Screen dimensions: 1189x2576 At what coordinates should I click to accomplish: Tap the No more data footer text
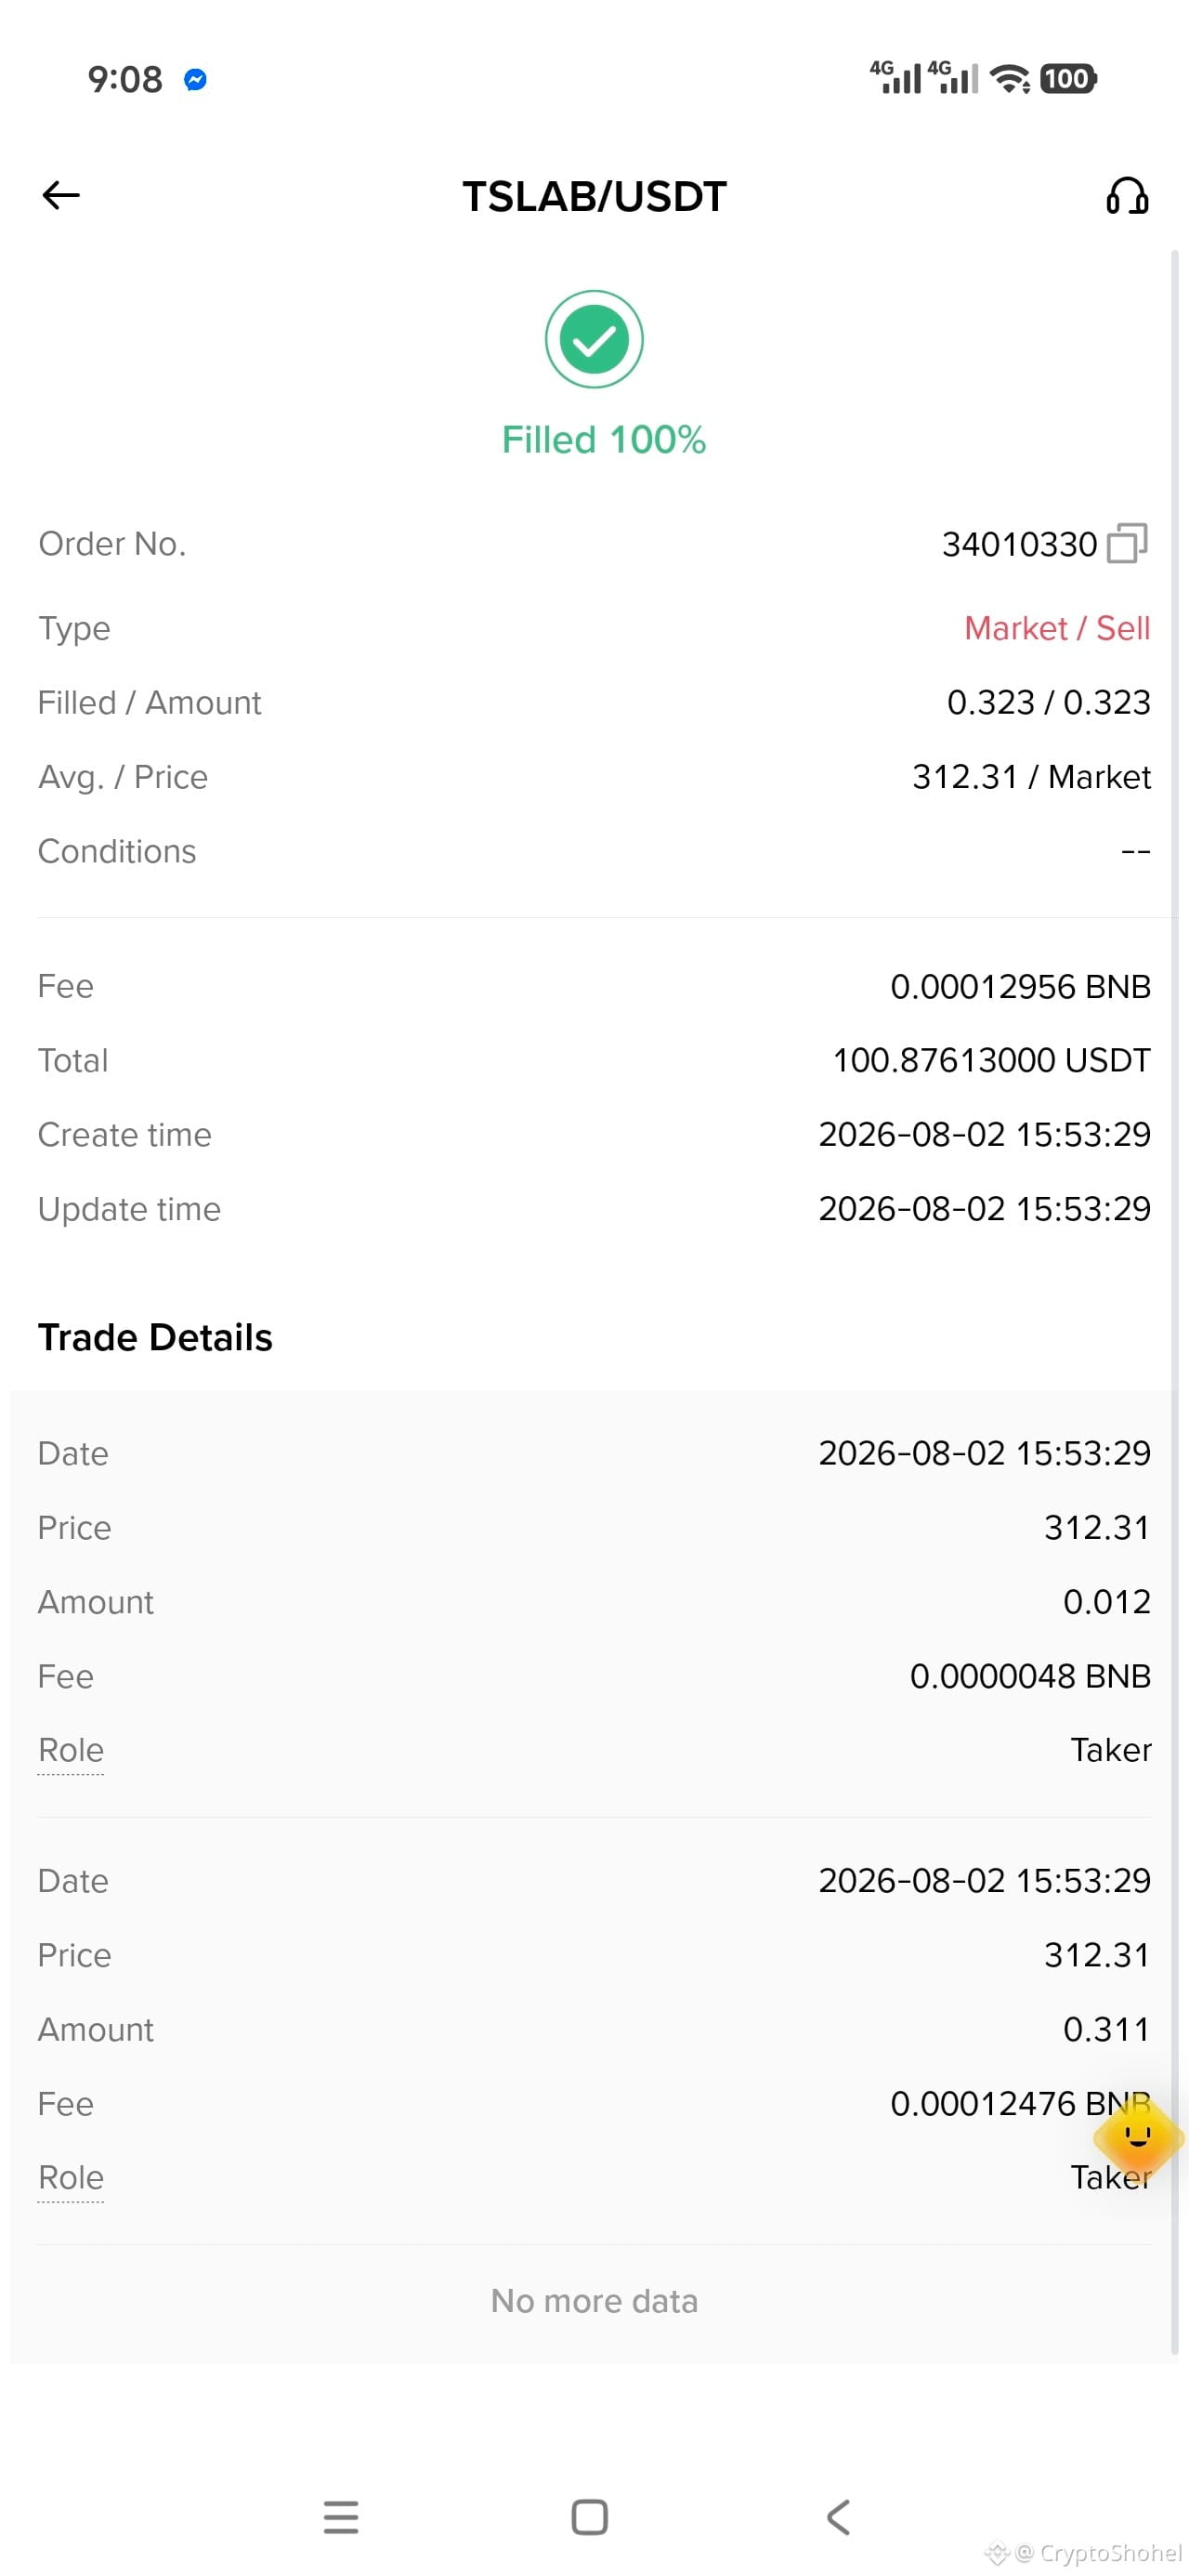(594, 2300)
